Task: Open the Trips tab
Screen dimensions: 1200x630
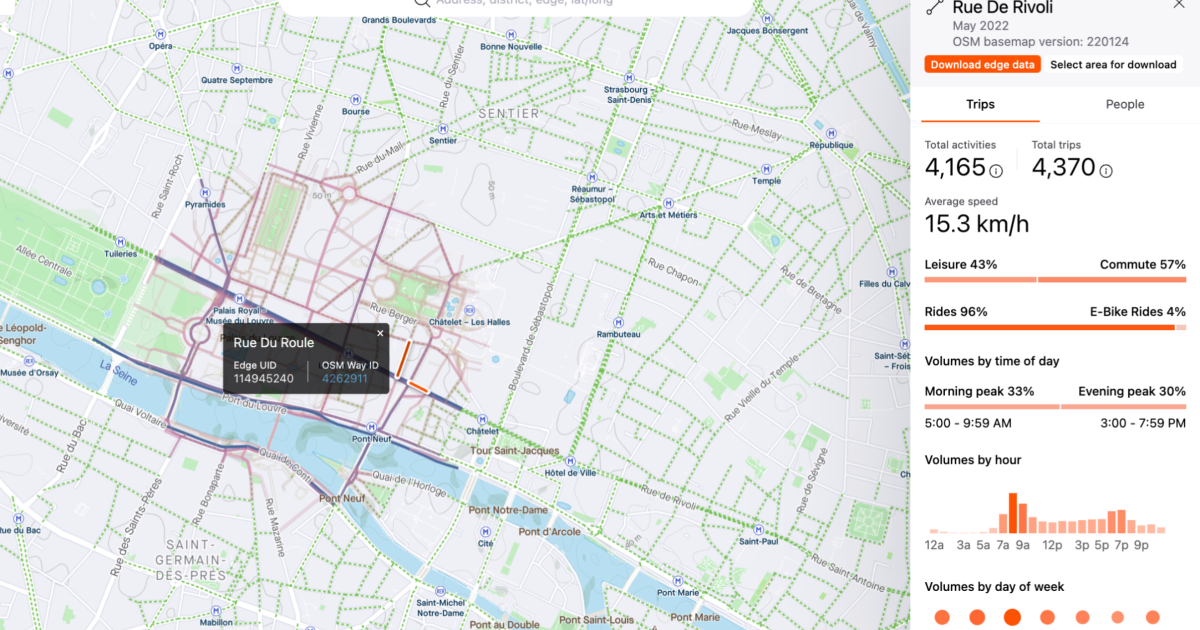Action: pyautogui.click(x=980, y=104)
